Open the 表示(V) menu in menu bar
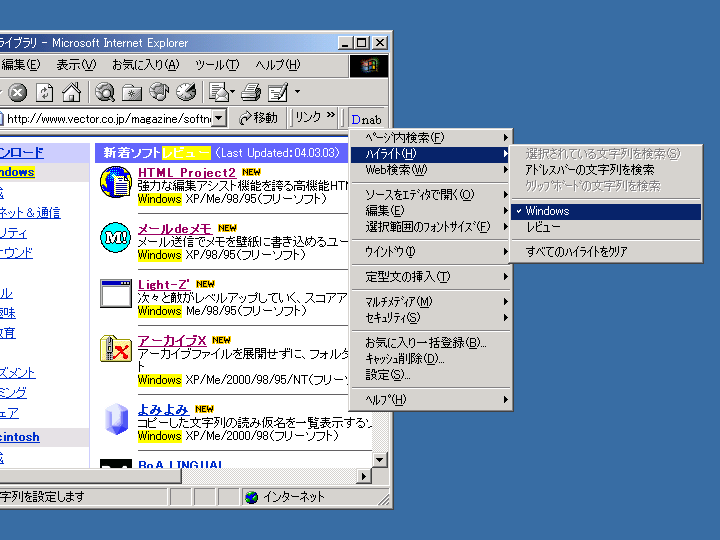Screen dimensions: 720x540 pos(76,65)
